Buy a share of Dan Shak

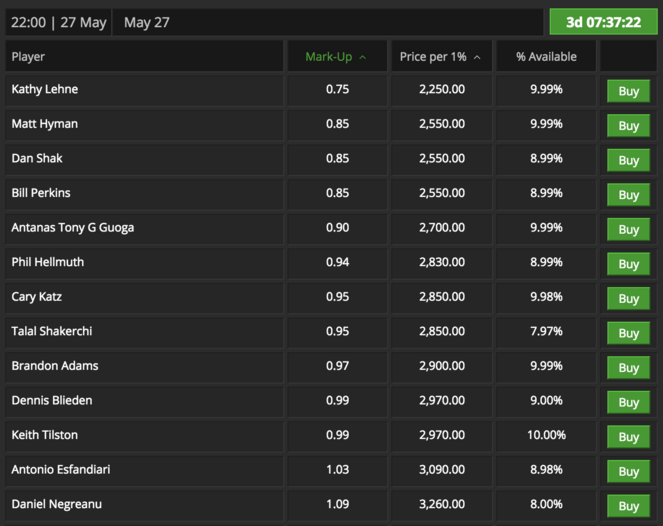(x=628, y=160)
